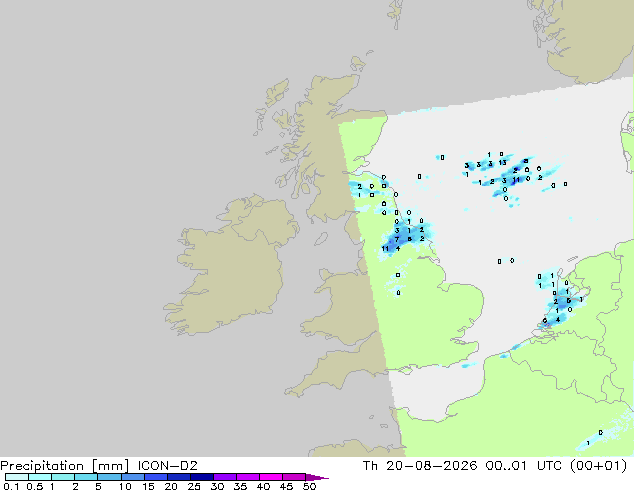Viewport: 634px width, 490px height.
Task: Pick the magenta arrow tip ending the legend
Action: tap(317, 477)
